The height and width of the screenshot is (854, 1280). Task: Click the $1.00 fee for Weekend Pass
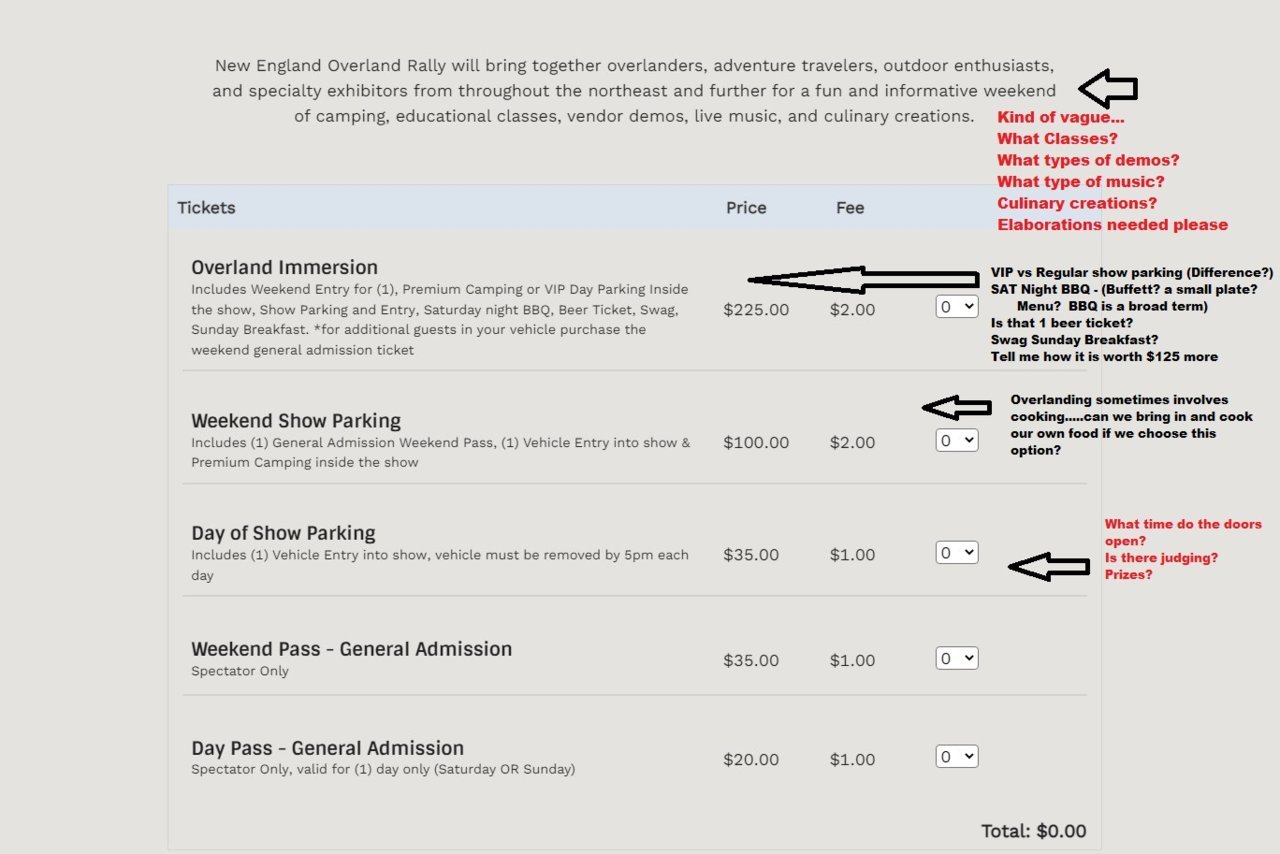[x=852, y=660]
